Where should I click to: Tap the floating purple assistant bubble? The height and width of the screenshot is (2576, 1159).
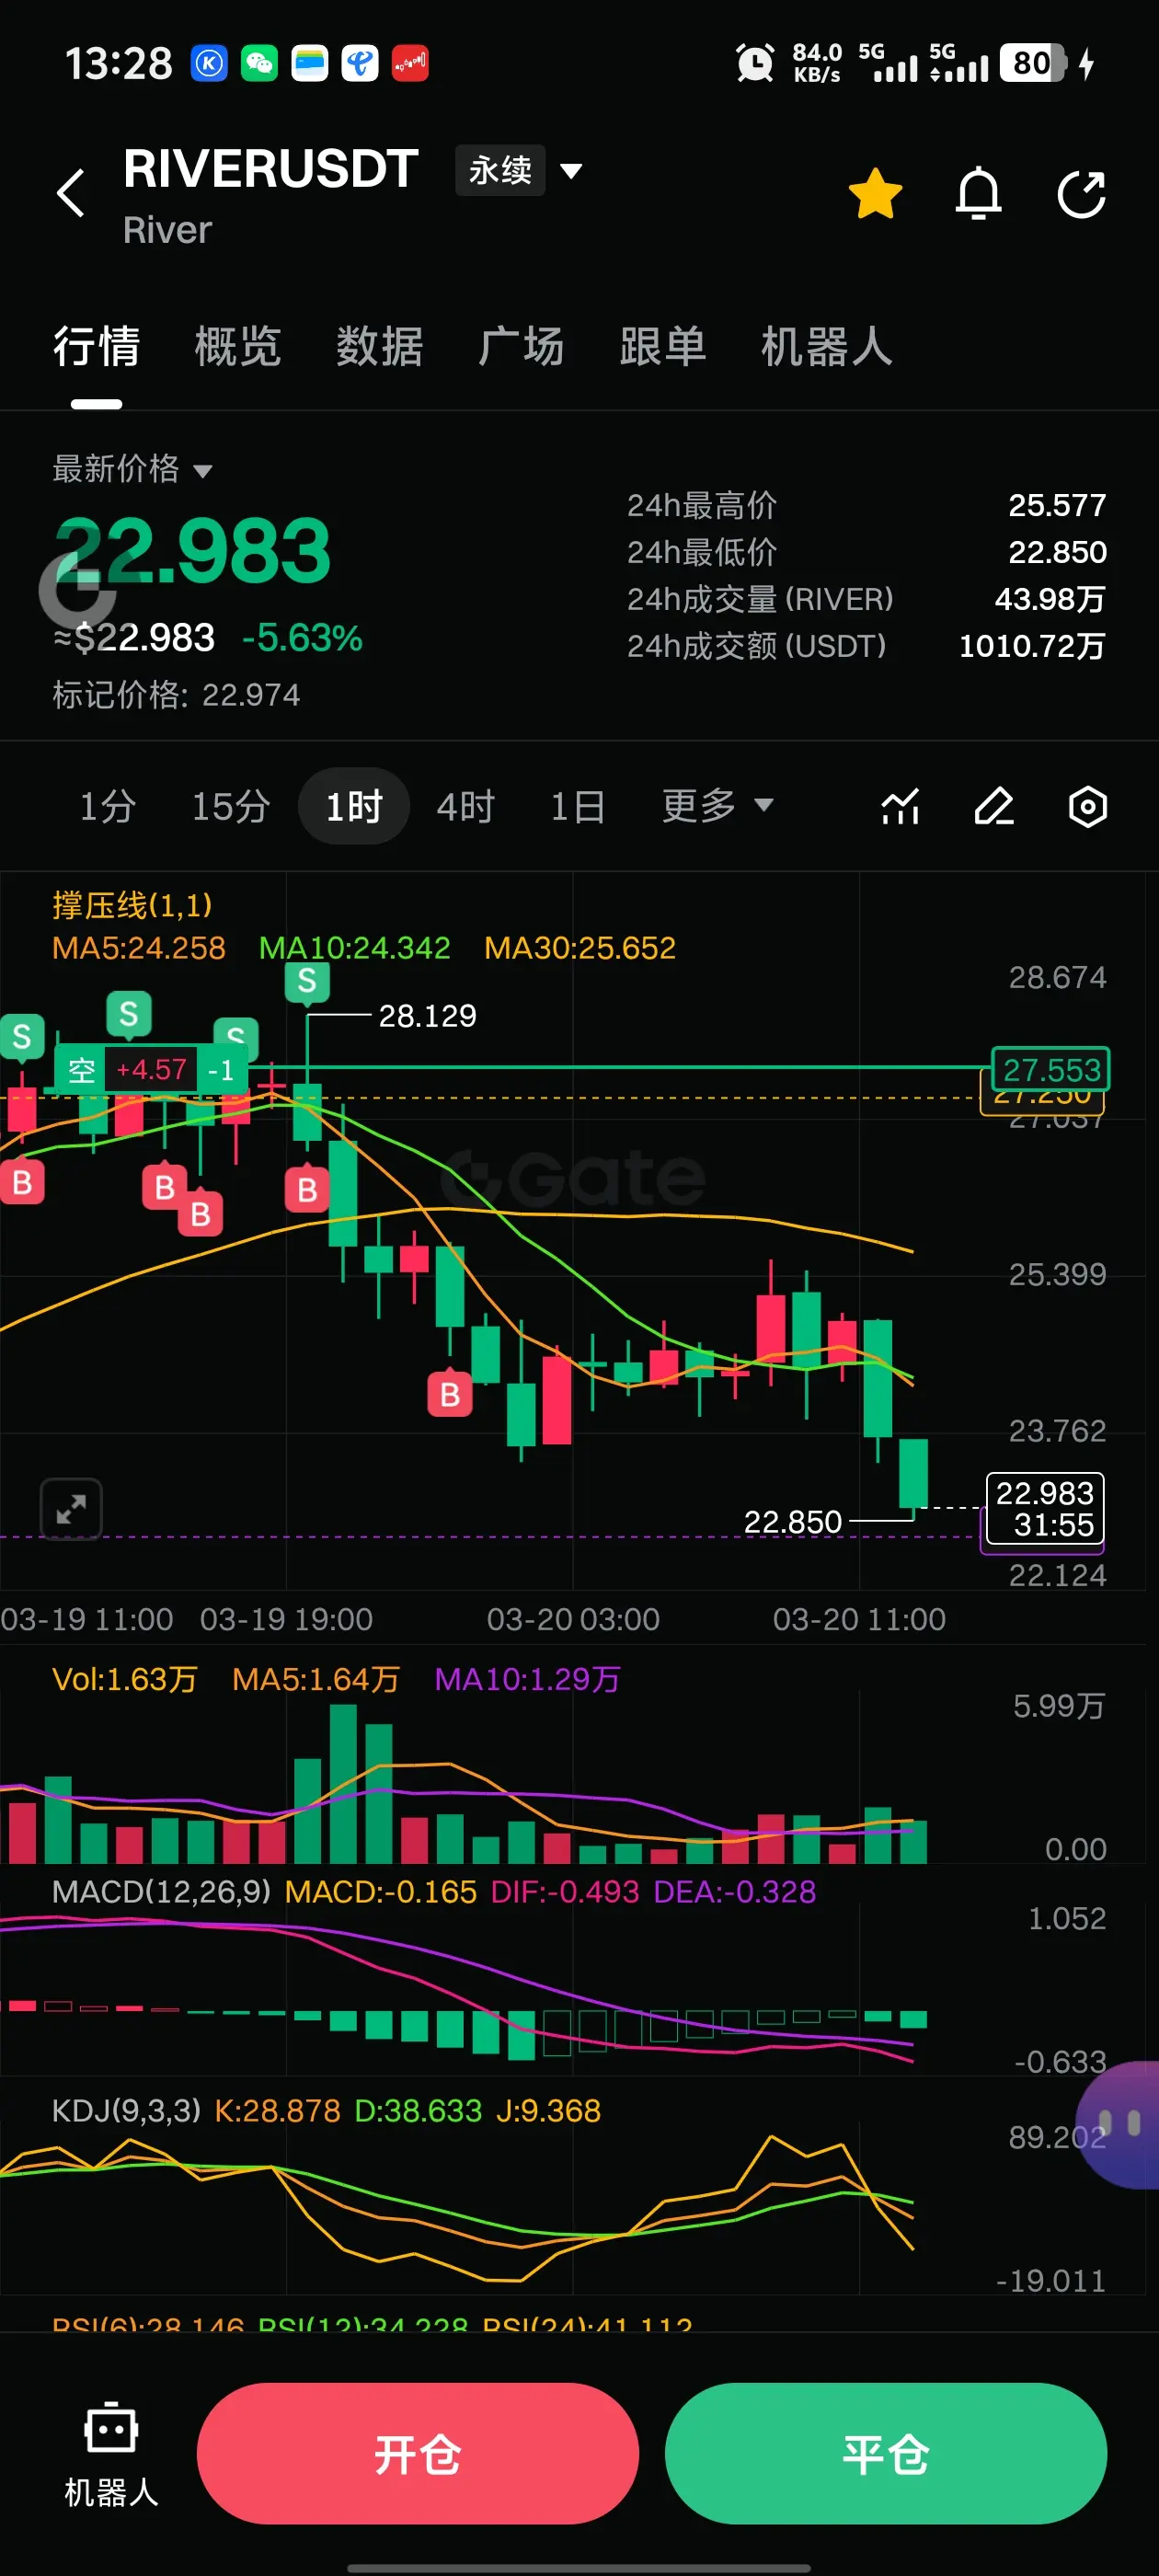[1118, 2124]
